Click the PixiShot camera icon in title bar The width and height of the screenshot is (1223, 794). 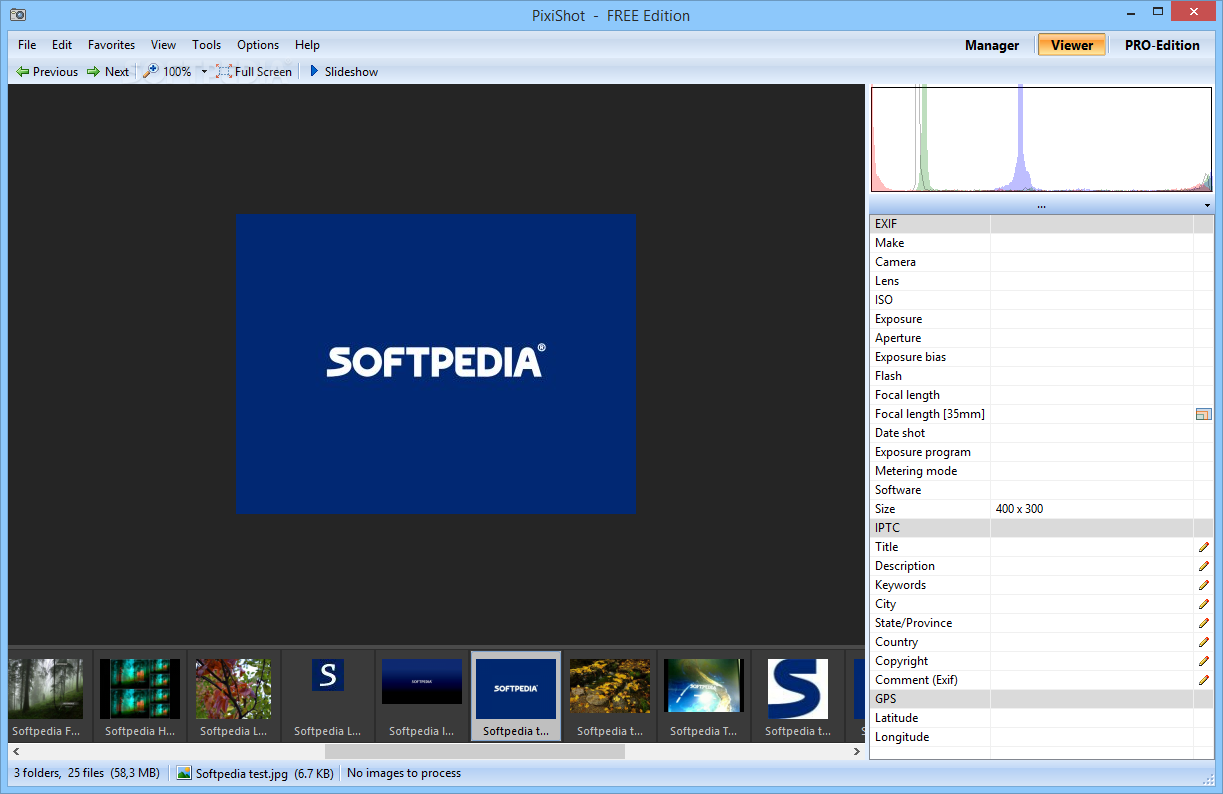click(18, 15)
